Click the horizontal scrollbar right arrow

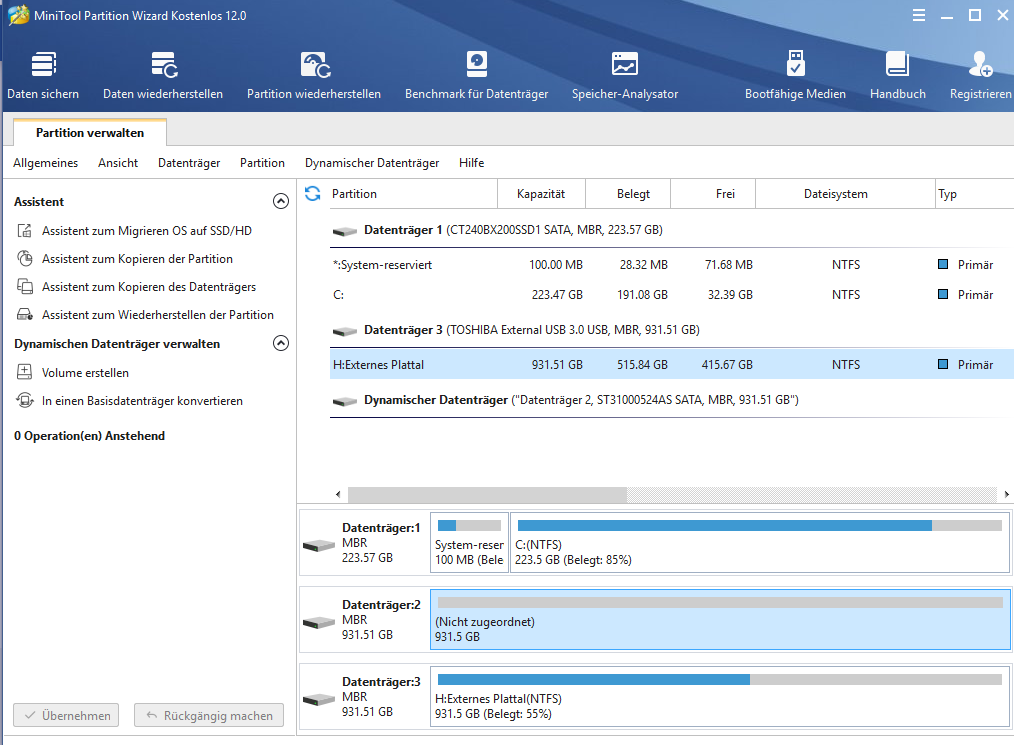(1005, 494)
